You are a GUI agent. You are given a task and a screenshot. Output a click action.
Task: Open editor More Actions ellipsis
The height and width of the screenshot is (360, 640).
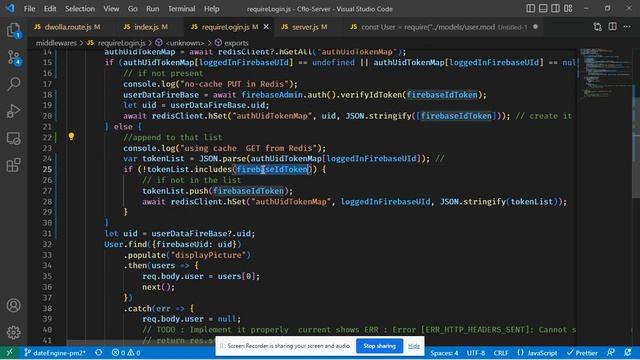click(x=627, y=27)
